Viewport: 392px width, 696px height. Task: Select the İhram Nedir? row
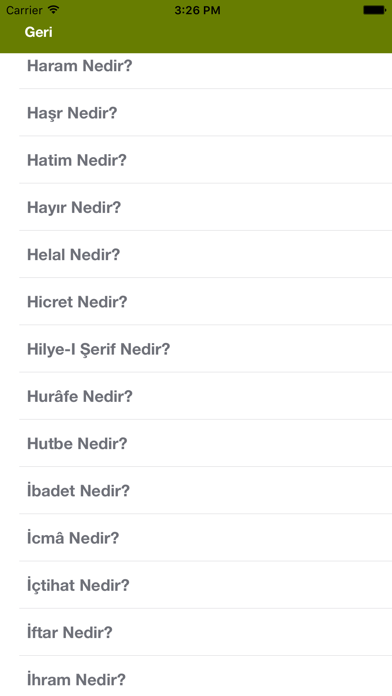coord(196,676)
